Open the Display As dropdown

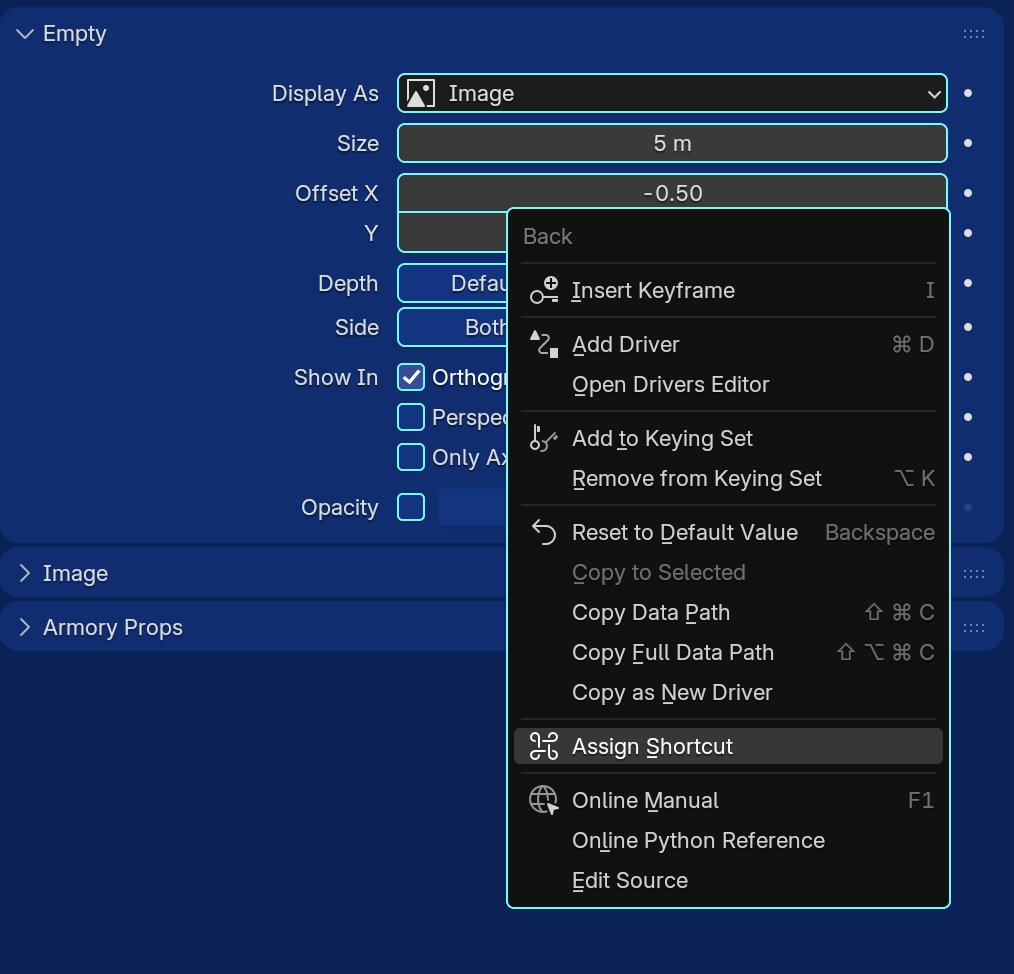673,93
